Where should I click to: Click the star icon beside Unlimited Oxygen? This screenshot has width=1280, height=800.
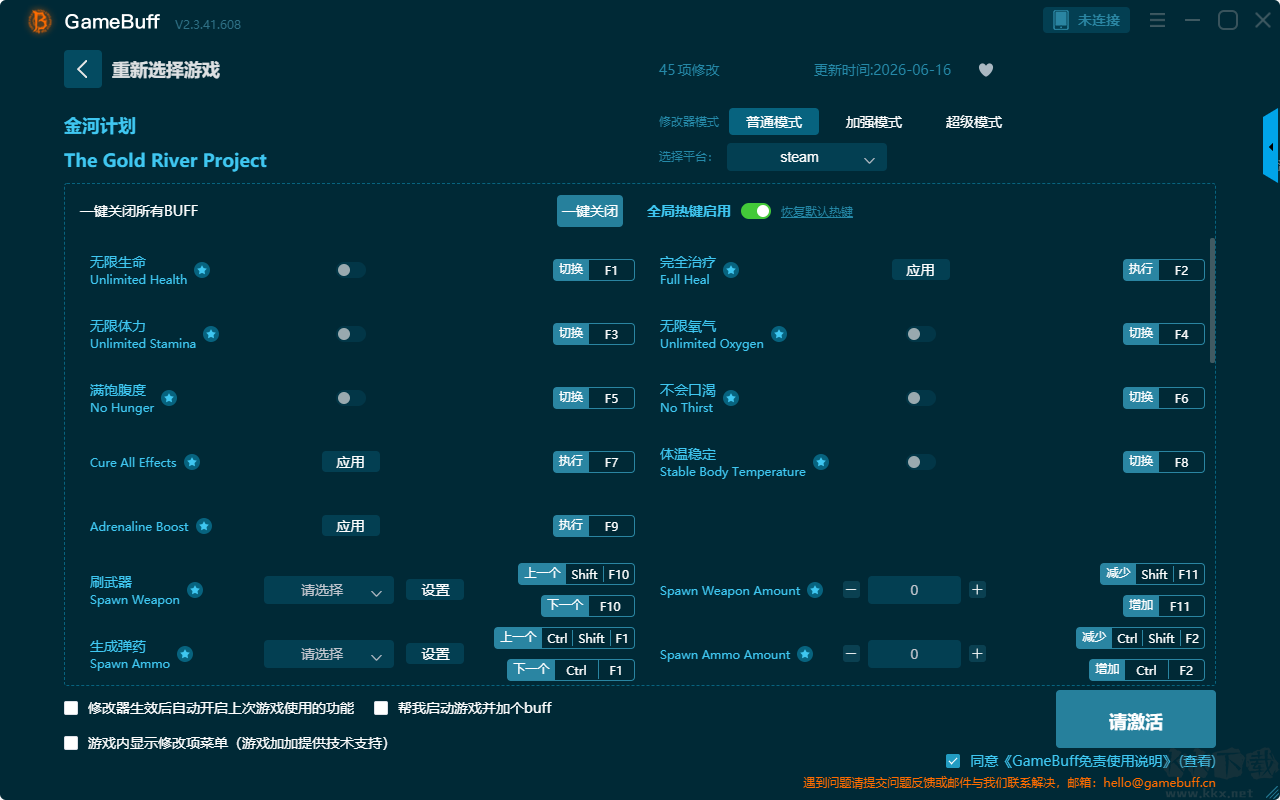click(x=779, y=334)
